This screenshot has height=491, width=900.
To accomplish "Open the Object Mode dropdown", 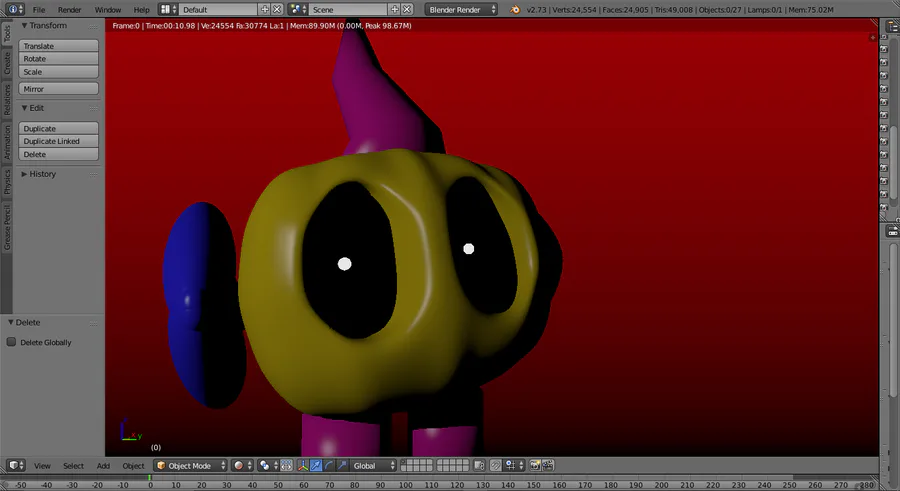I will point(191,466).
